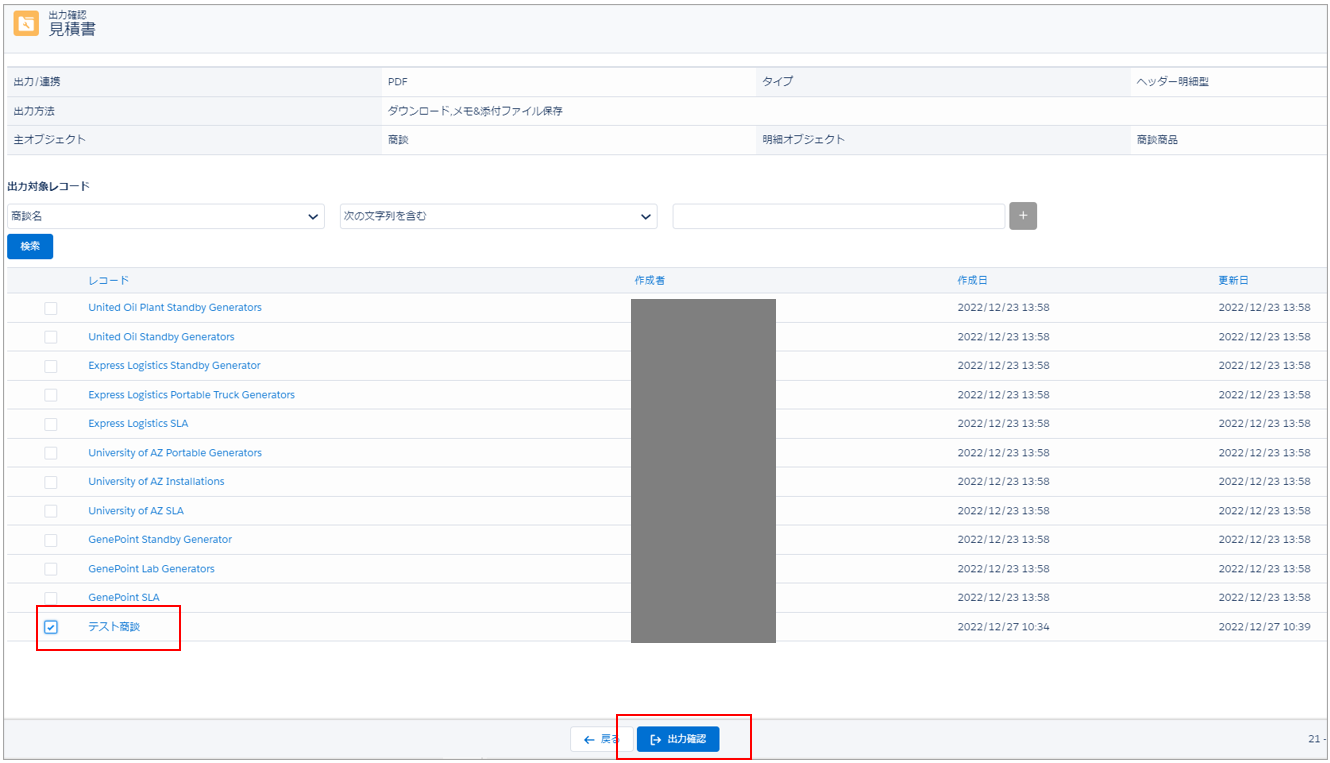Check United Oil Plant Standby Generators checkbox
Viewport: 1330px width, 763px height.
(x=51, y=308)
